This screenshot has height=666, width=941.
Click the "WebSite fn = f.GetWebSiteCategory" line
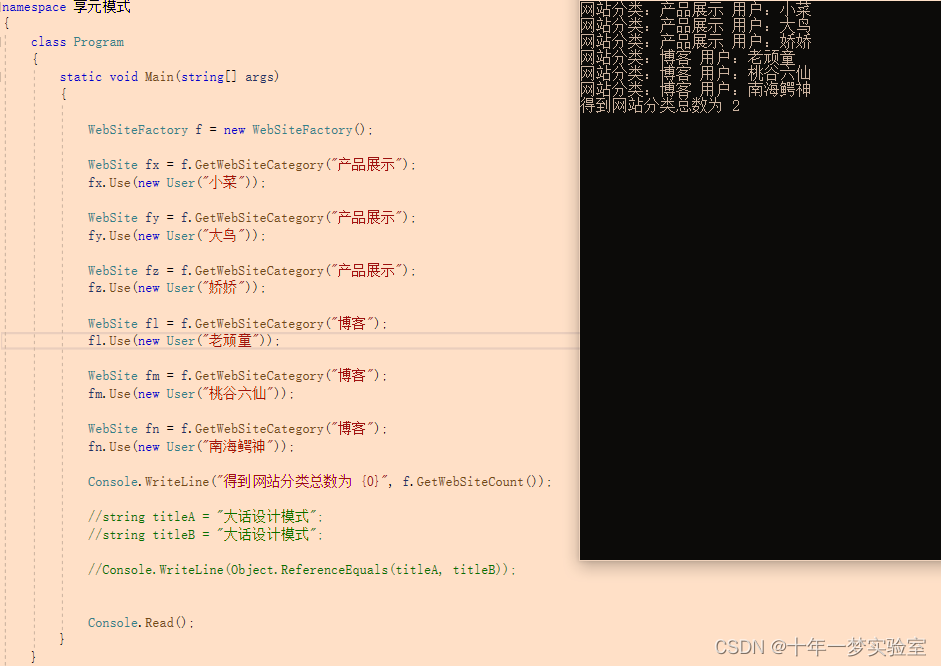(x=238, y=428)
